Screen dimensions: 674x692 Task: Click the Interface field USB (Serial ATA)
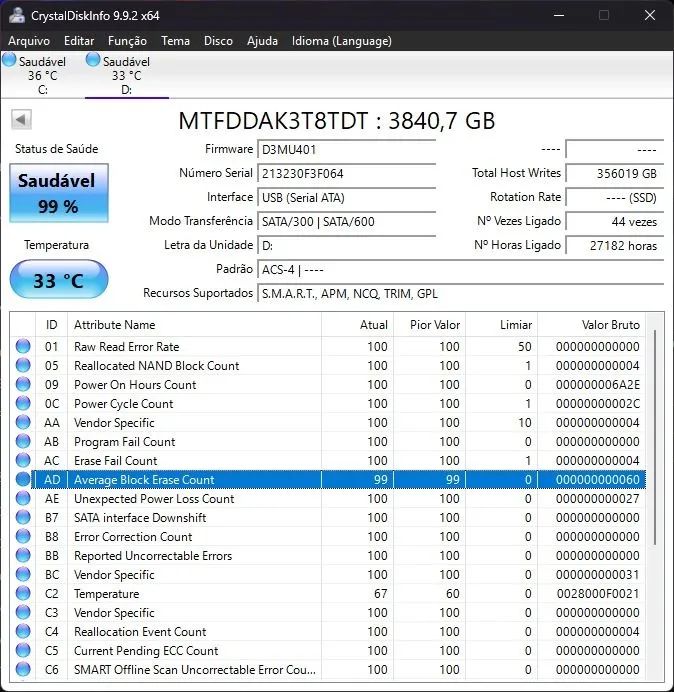point(346,197)
